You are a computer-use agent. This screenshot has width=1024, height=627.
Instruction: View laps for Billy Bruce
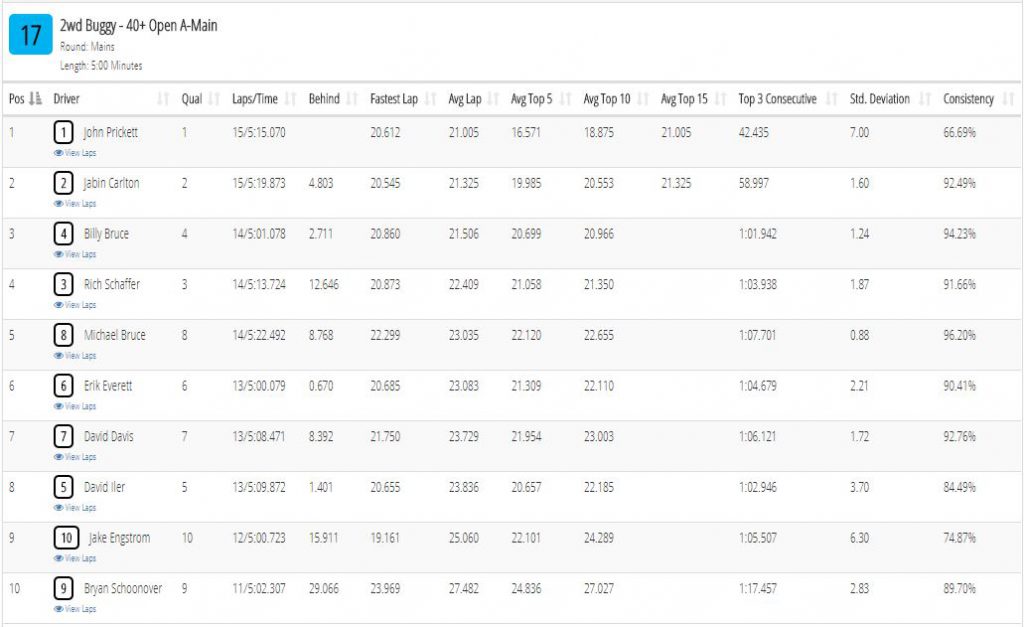click(x=75, y=254)
